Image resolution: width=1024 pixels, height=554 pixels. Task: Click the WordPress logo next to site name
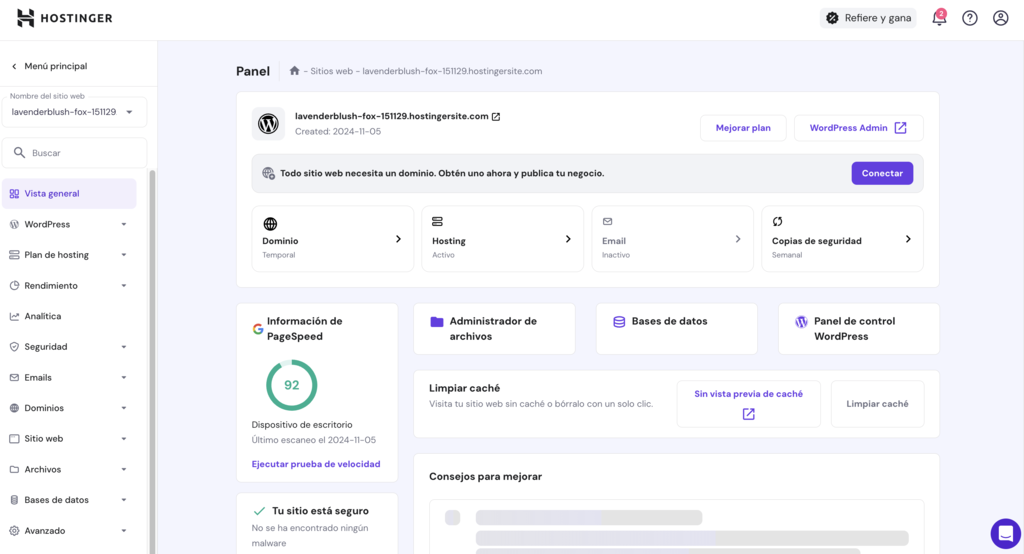[268, 124]
